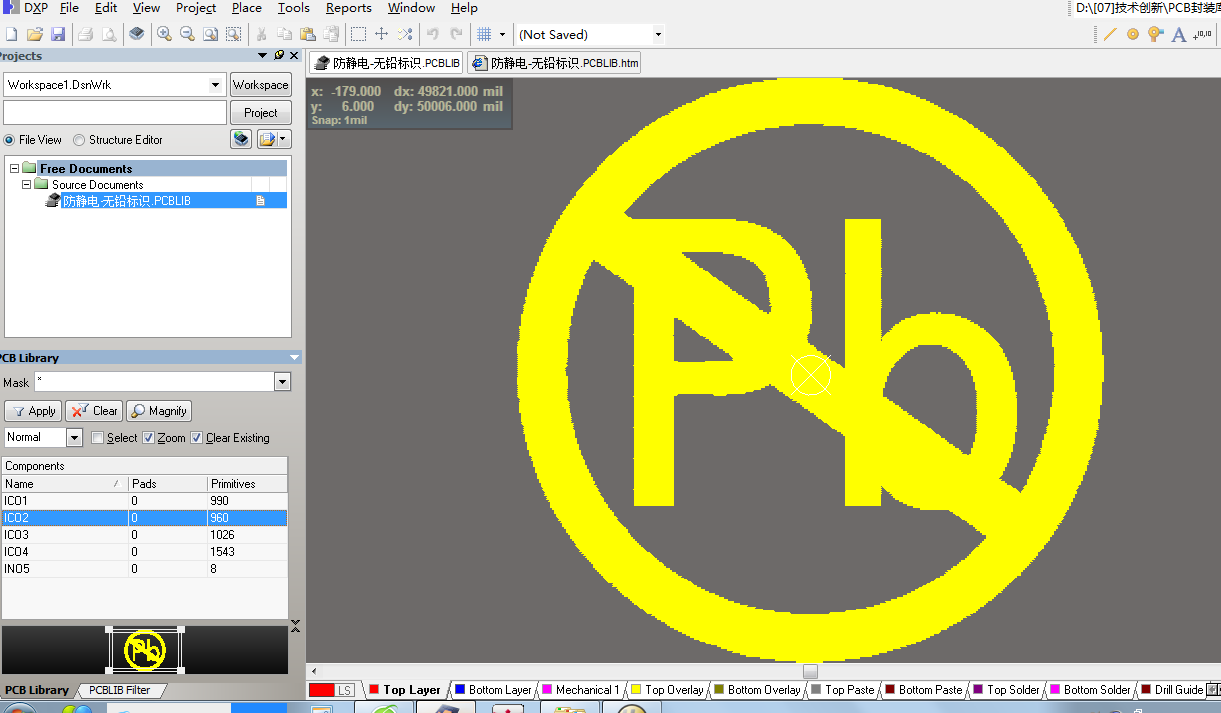Click the Print icon in the toolbar
The height and width of the screenshot is (713, 1221).
tap(86, 34)
